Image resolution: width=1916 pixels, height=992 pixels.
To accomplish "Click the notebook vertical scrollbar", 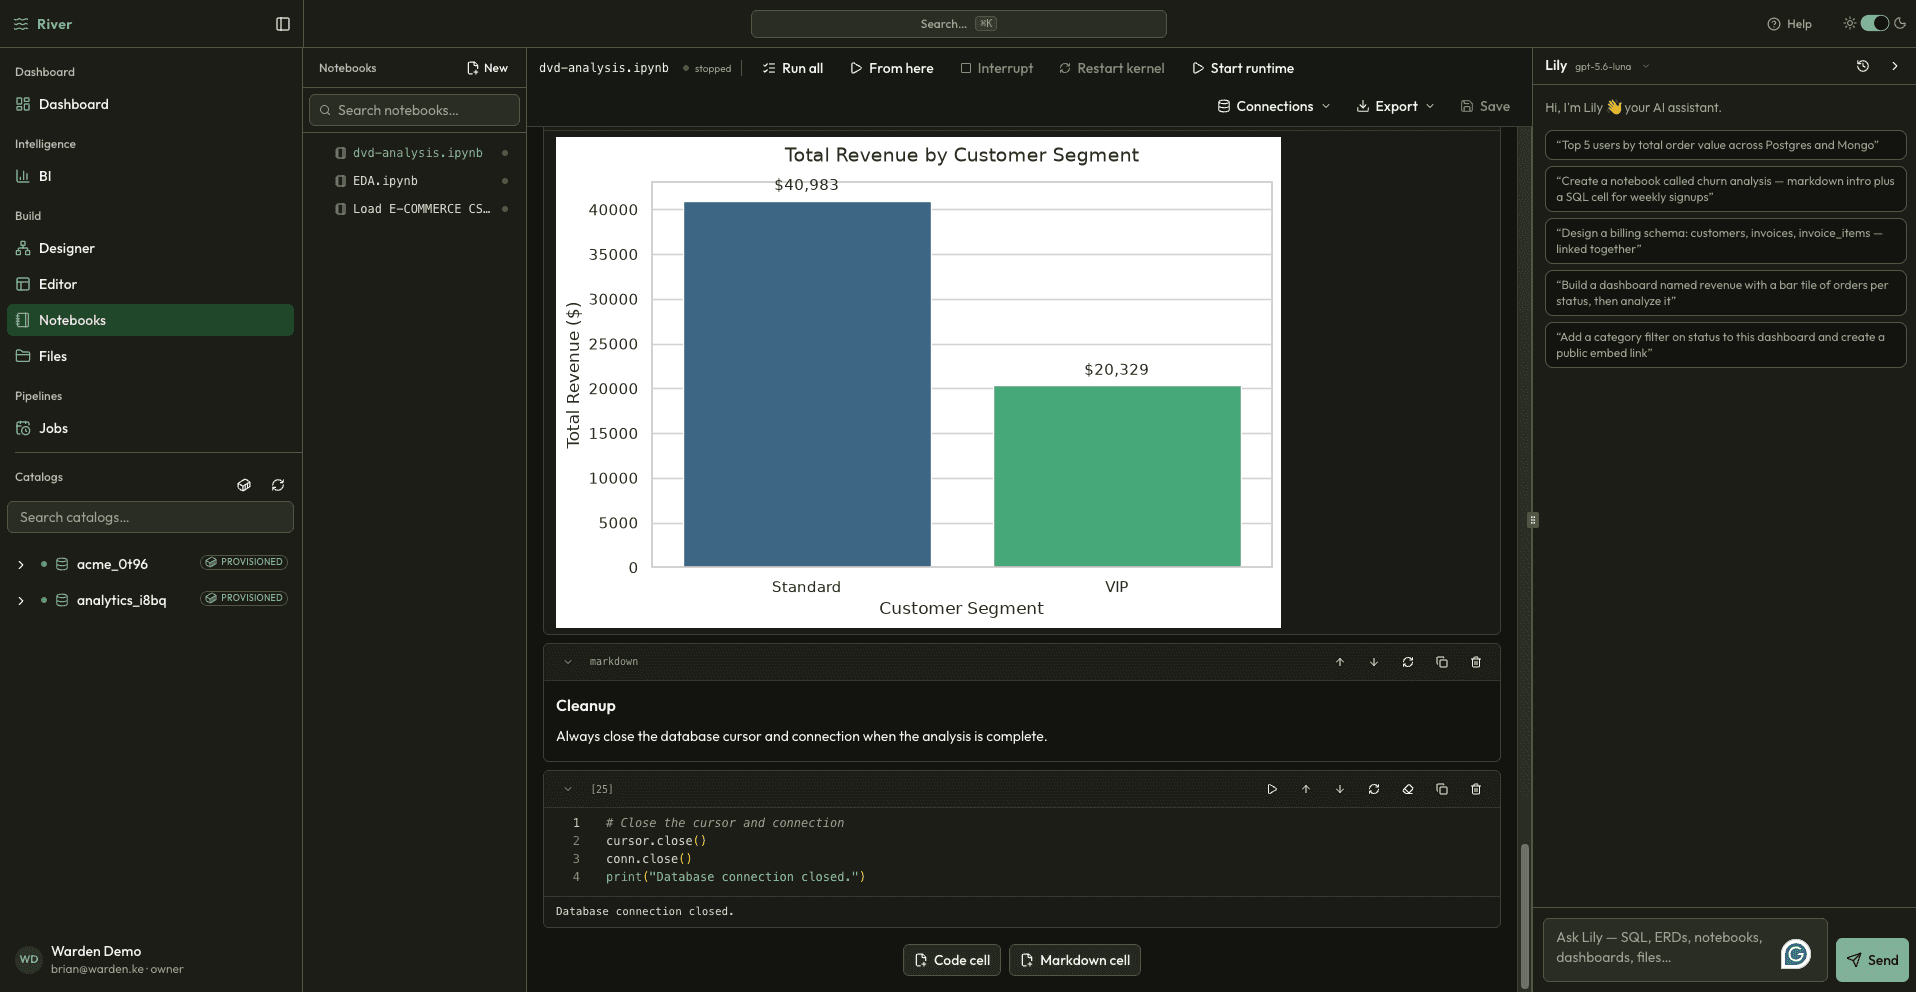I will pos(1525,915).
